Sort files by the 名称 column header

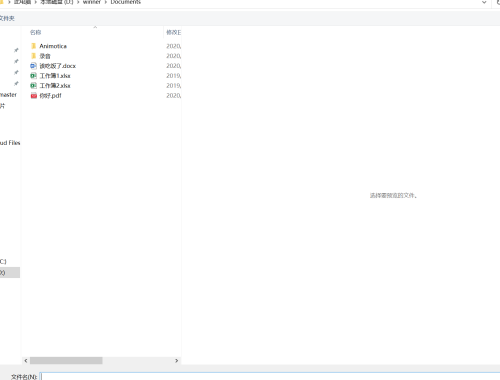pos(35,32)
